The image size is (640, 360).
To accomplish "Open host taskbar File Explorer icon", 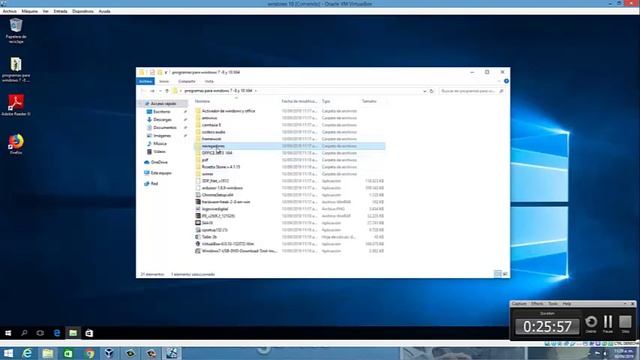I will click(48, 353).
